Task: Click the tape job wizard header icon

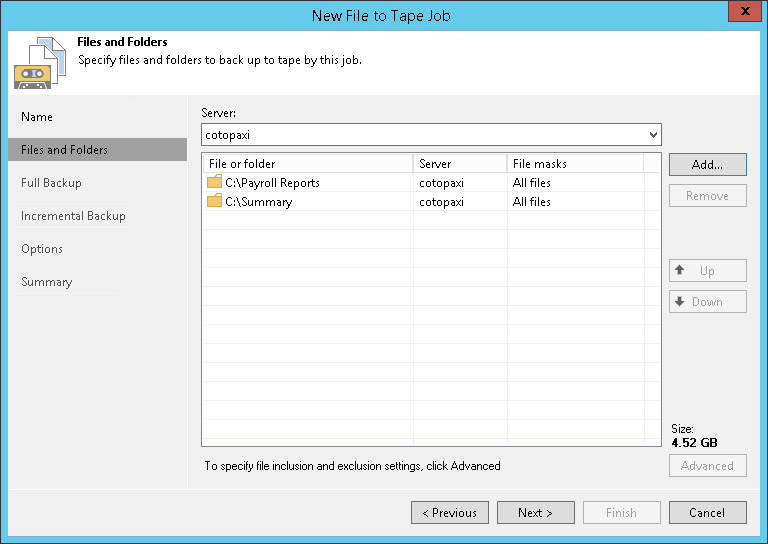Action: 35,63
